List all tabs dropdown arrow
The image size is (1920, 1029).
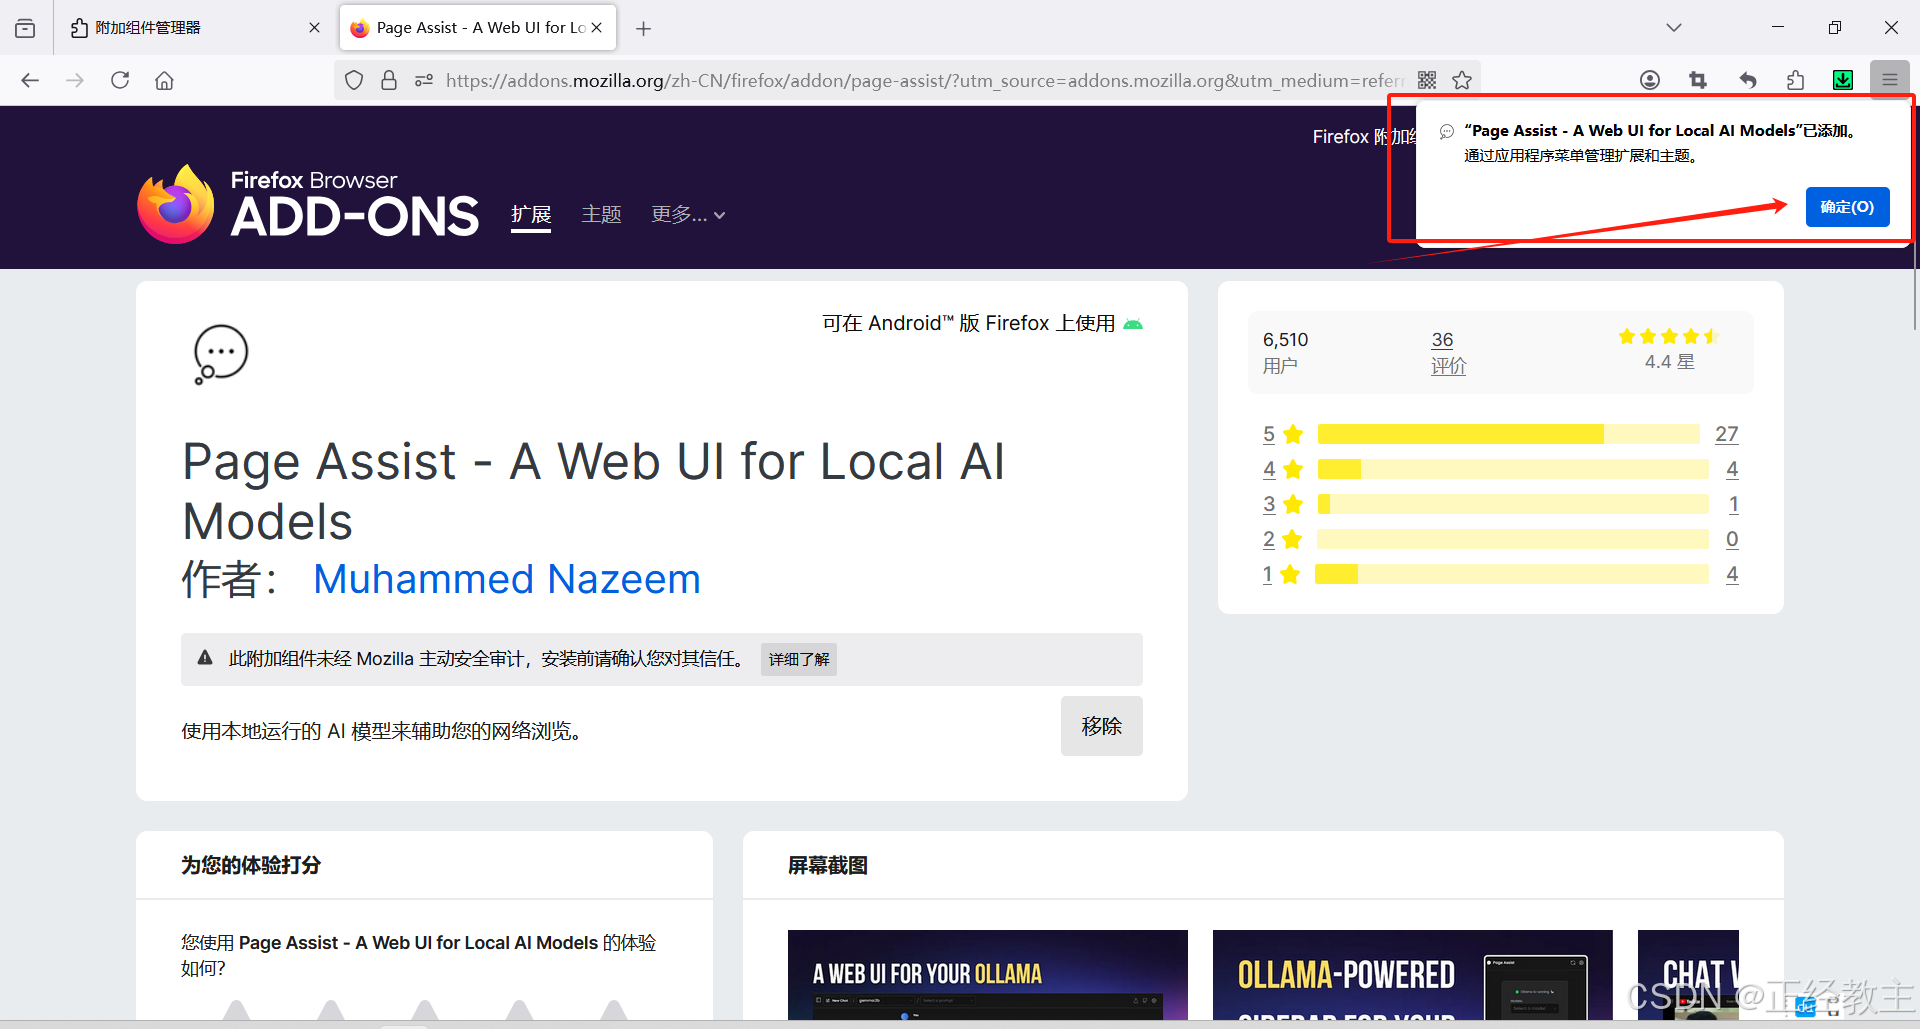(1674, 28)
